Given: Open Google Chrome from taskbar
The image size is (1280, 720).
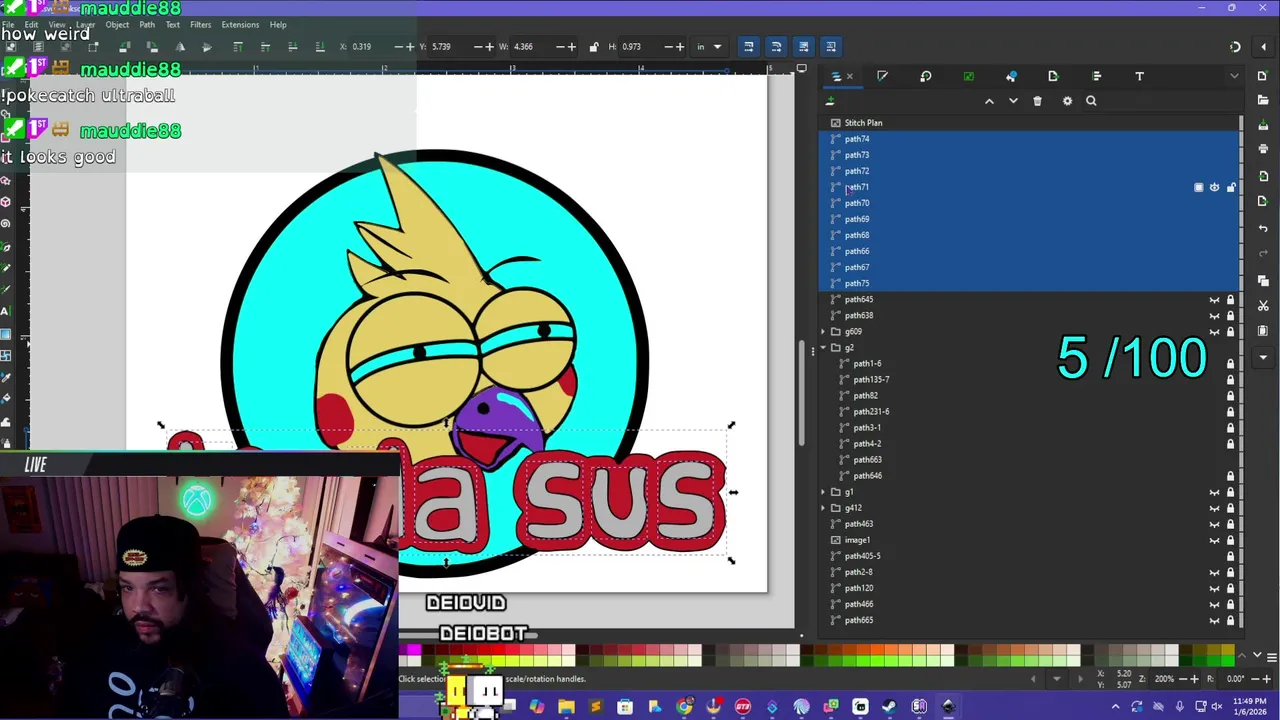Looking at the screenshot, I should click(684, 708).
